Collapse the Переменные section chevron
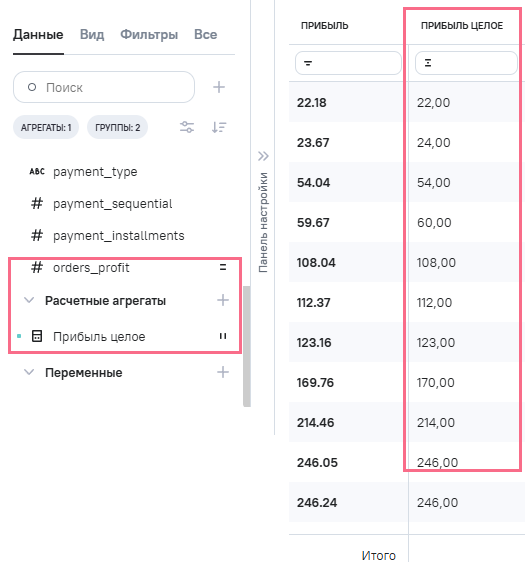The image size is (525, 562). [x=29, y=372]
